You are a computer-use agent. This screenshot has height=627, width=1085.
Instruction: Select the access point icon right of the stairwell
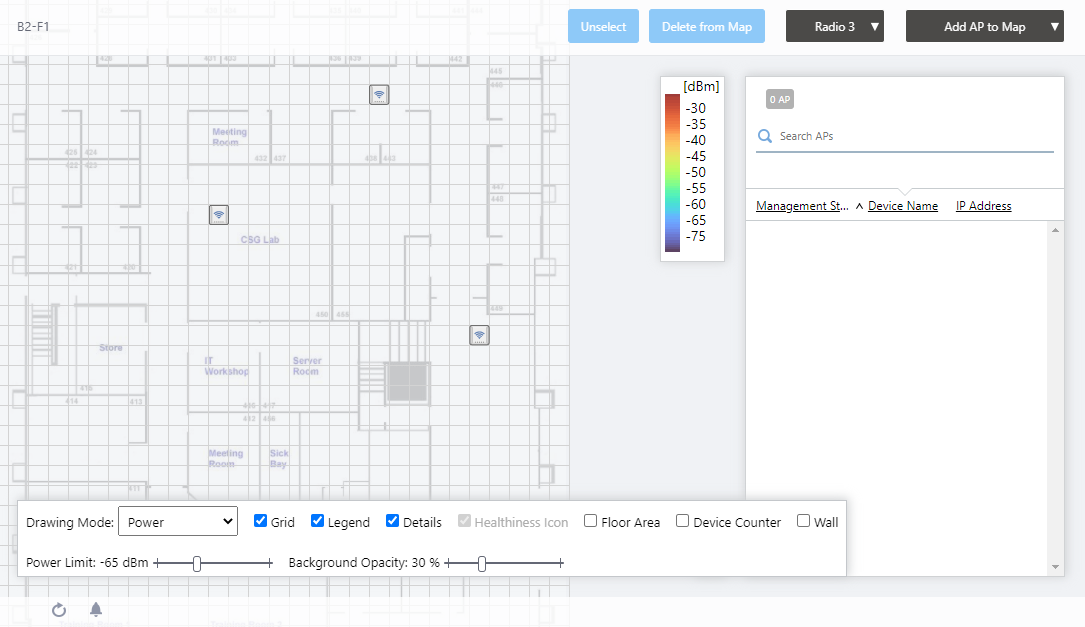(480, 336)
